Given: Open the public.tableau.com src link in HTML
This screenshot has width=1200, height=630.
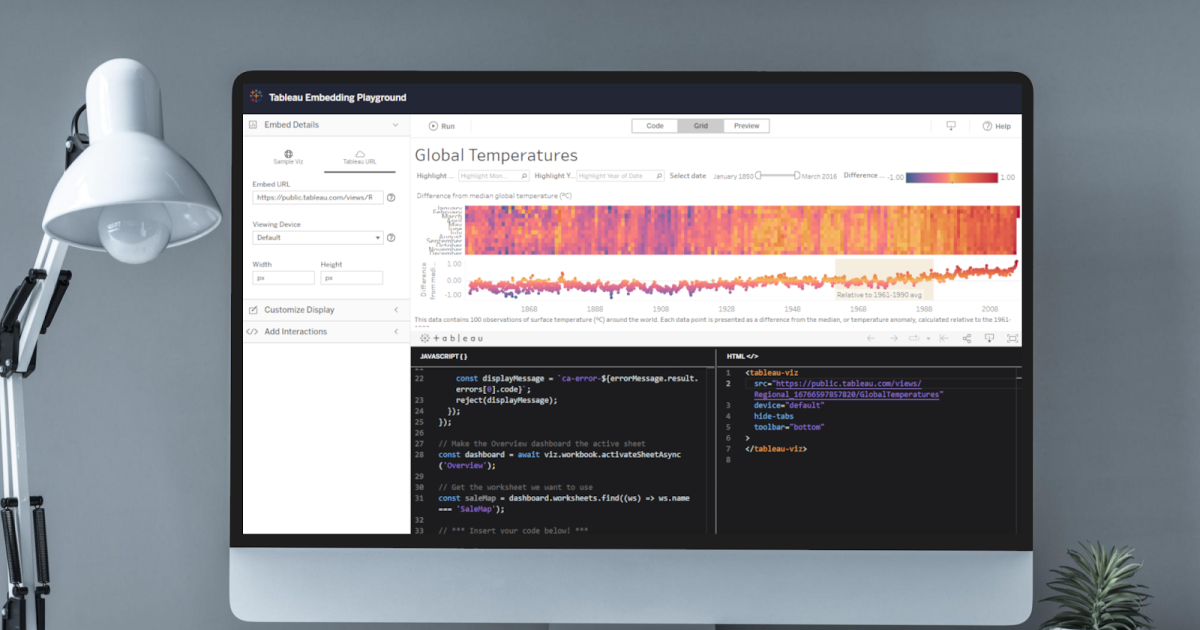Looking at the screenshot, I should (848, 389).
